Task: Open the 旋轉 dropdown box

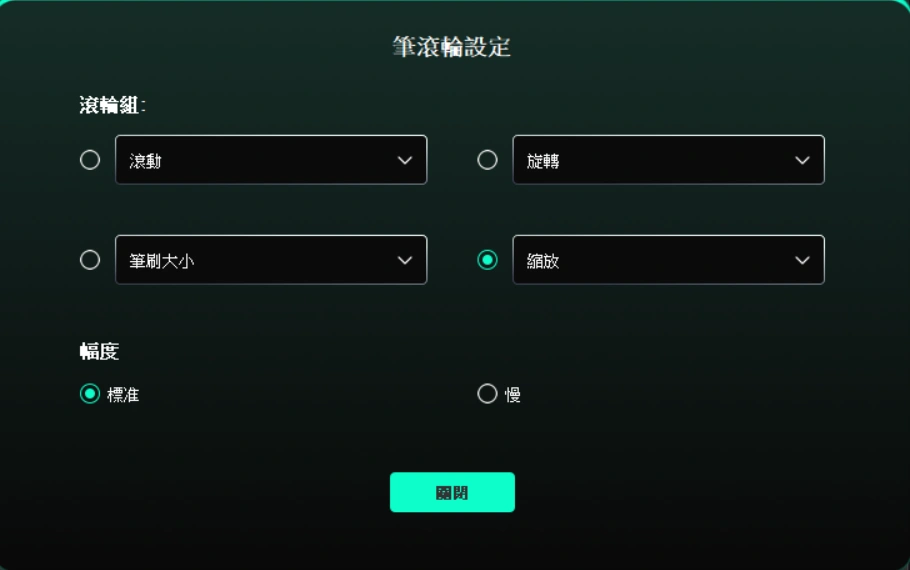Action: [669, 160]
